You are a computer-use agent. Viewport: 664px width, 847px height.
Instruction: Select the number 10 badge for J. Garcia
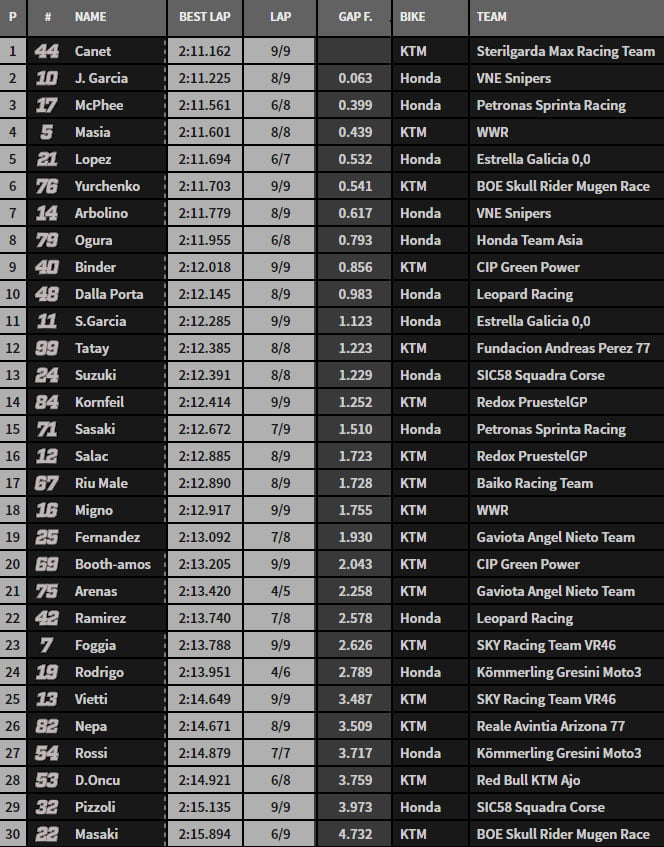(x=47, y=78)
